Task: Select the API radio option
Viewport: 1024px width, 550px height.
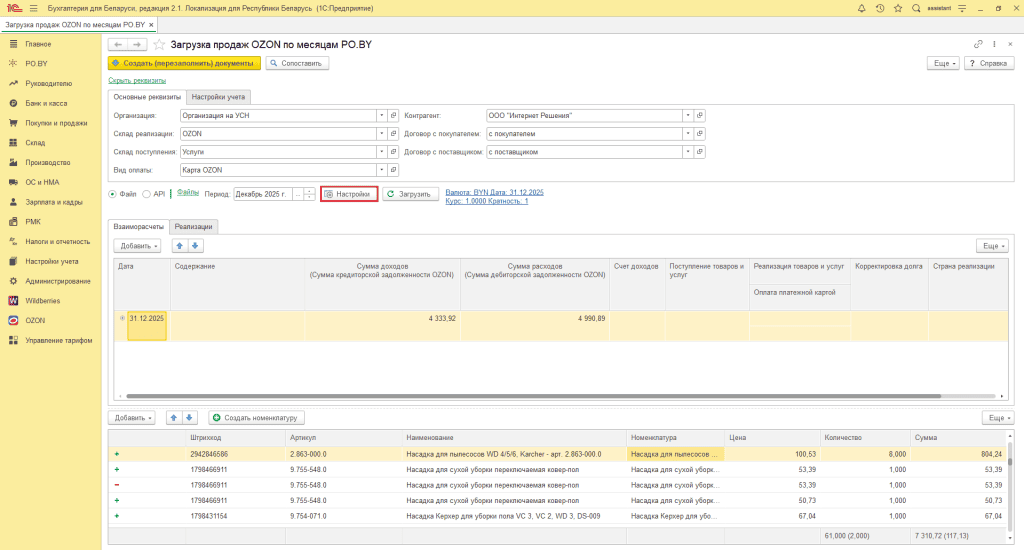Action: click(146, 194)
